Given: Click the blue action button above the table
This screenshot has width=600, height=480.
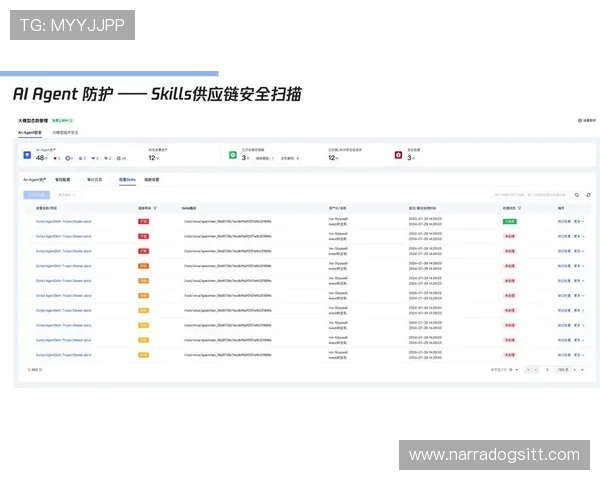Looking at the screenshot, I should pos(37,195).
